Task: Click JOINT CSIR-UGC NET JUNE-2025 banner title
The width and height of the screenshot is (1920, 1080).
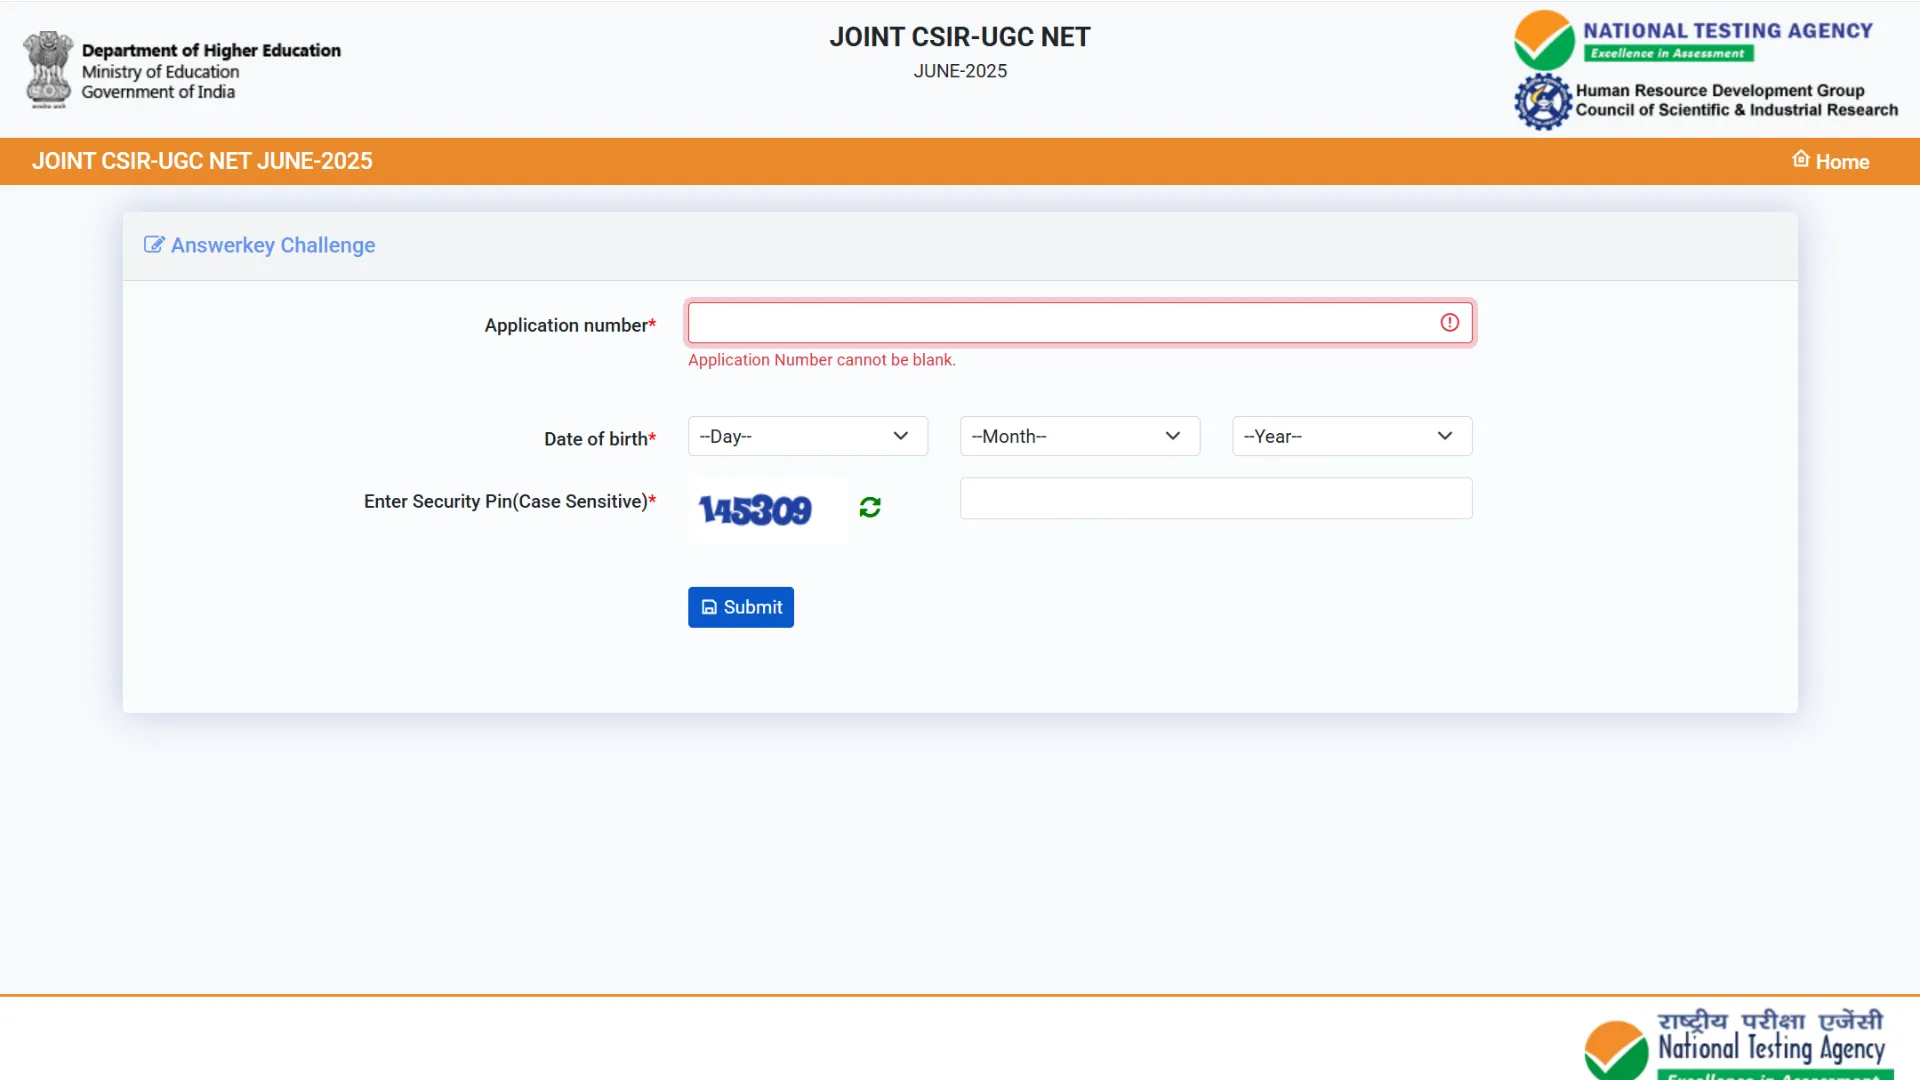Action: pyautogui.click(x=202, y=161)
